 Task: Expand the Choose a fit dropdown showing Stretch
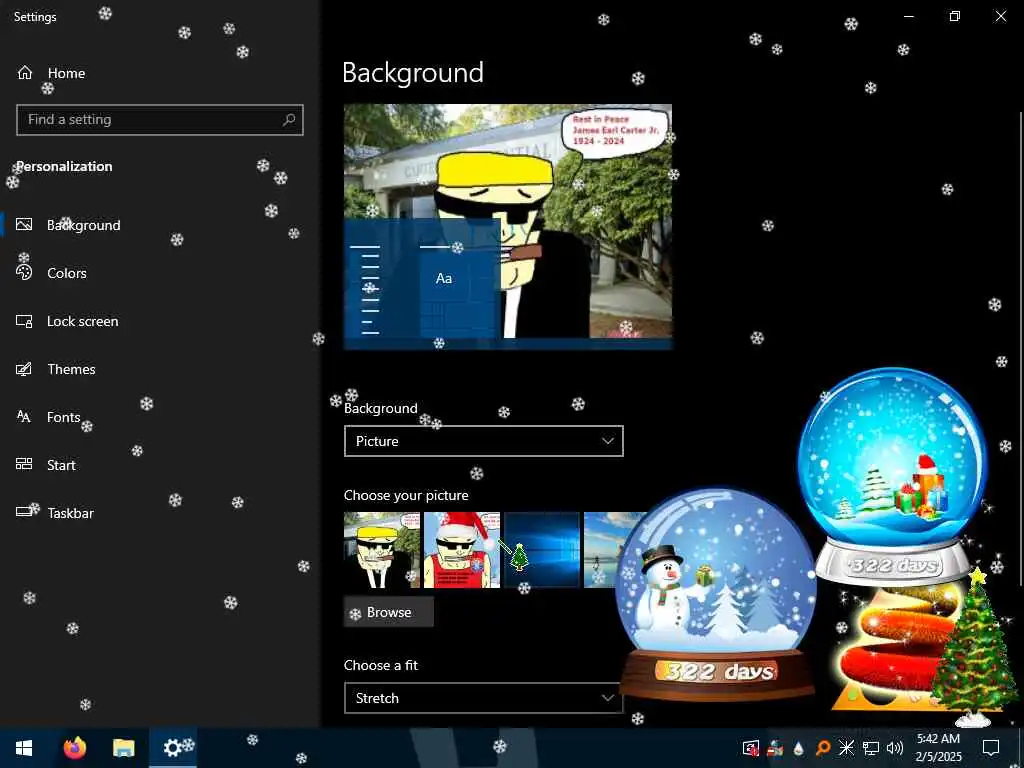coord(484,697)
